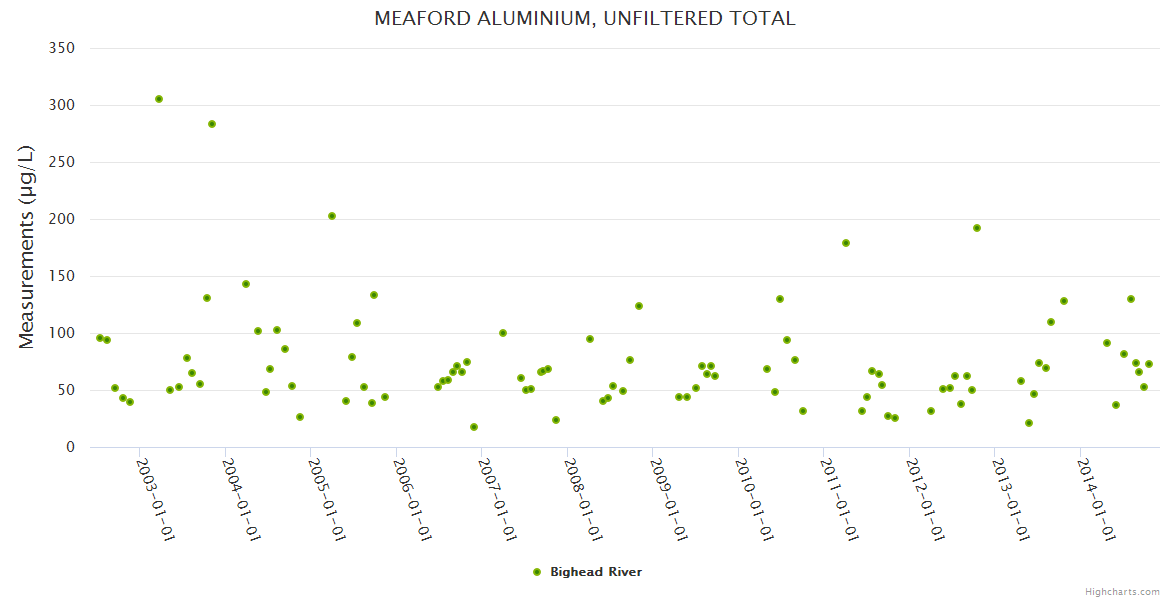Select the 2011 data point near 179
The image size is (1170, 600).
pos(846,243)
